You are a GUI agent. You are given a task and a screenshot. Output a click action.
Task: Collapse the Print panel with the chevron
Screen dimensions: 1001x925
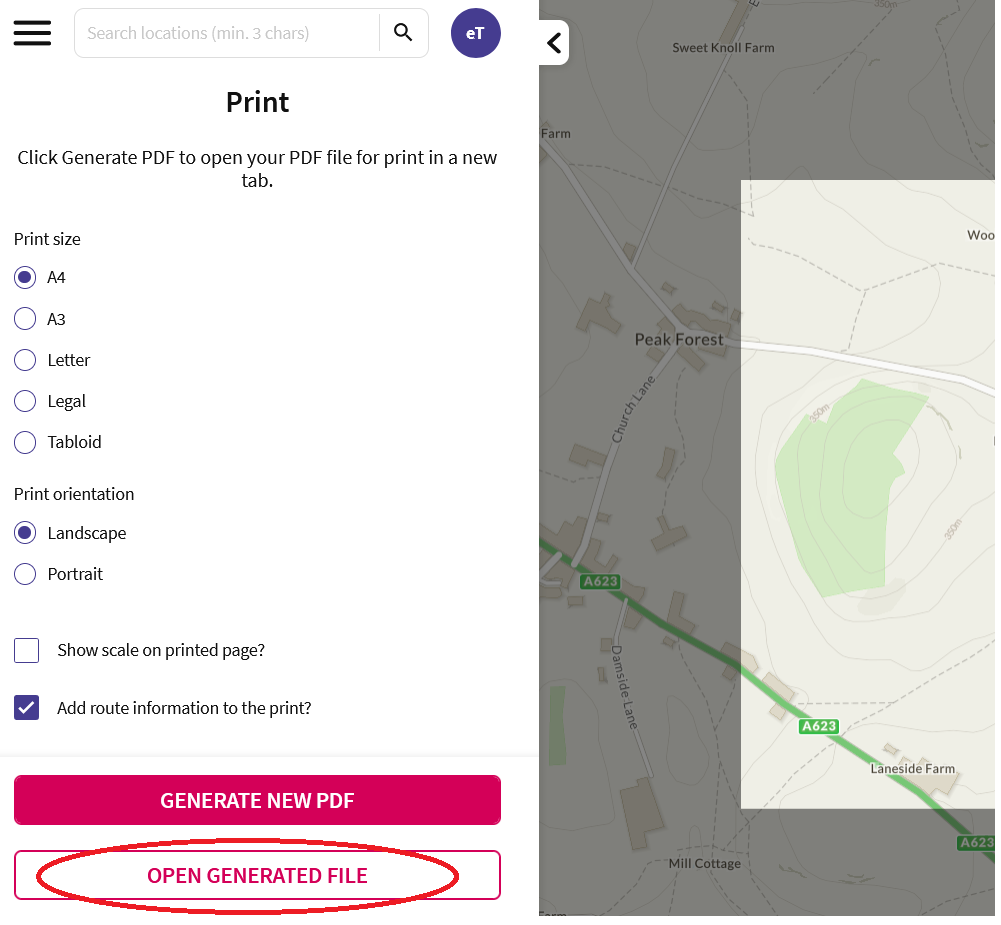[x=552, y=43]
